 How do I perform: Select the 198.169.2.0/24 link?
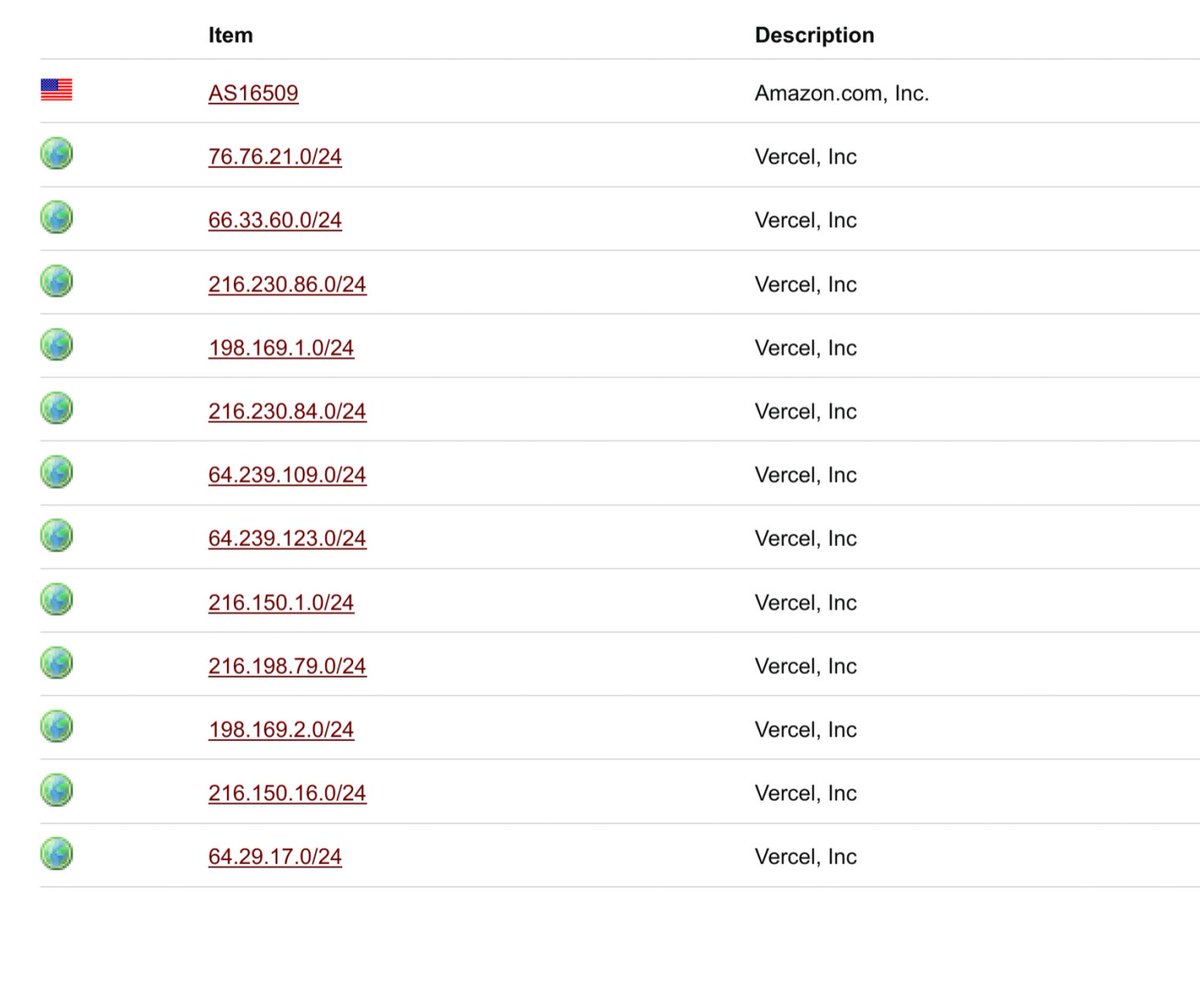pyautogui.click(x=281, y=730)
